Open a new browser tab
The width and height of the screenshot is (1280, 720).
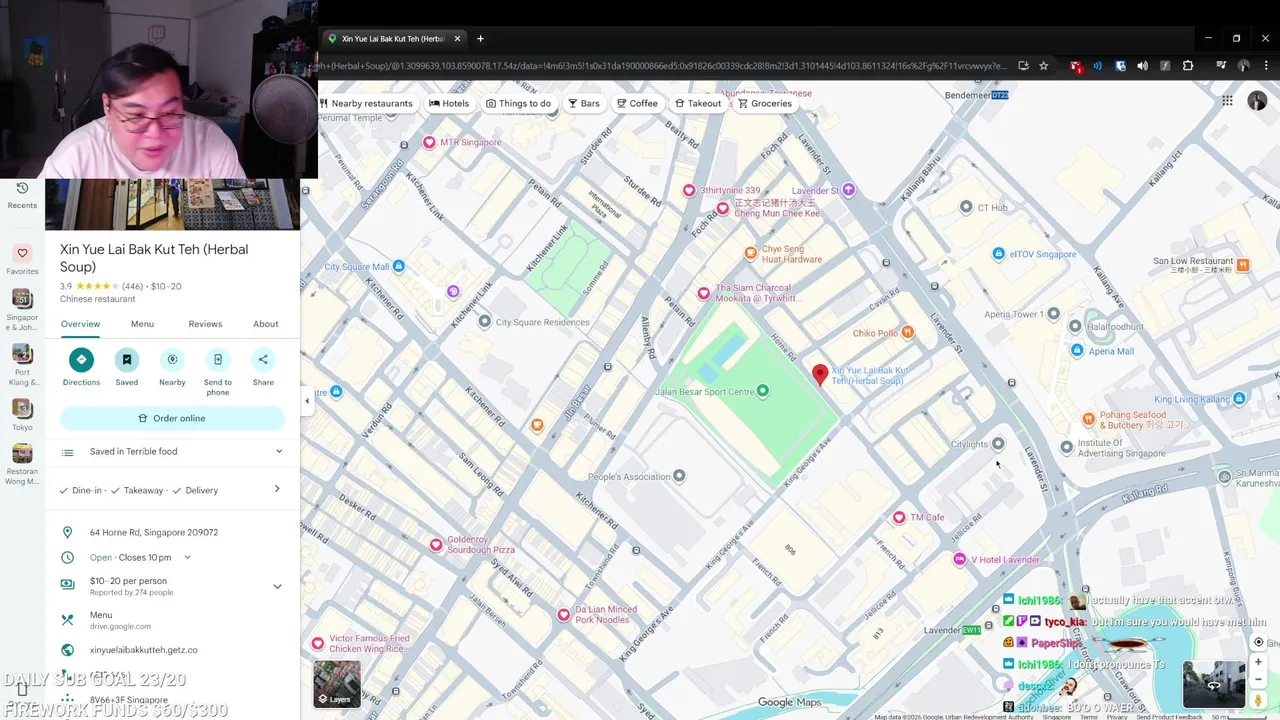tap(480, 38)
